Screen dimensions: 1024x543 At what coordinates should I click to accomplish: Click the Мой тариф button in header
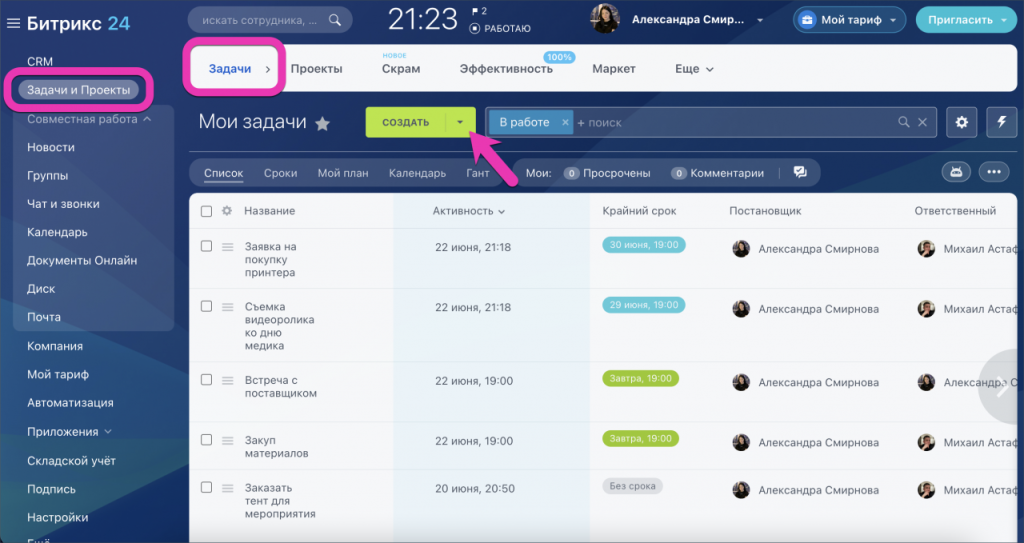[849, 19]
